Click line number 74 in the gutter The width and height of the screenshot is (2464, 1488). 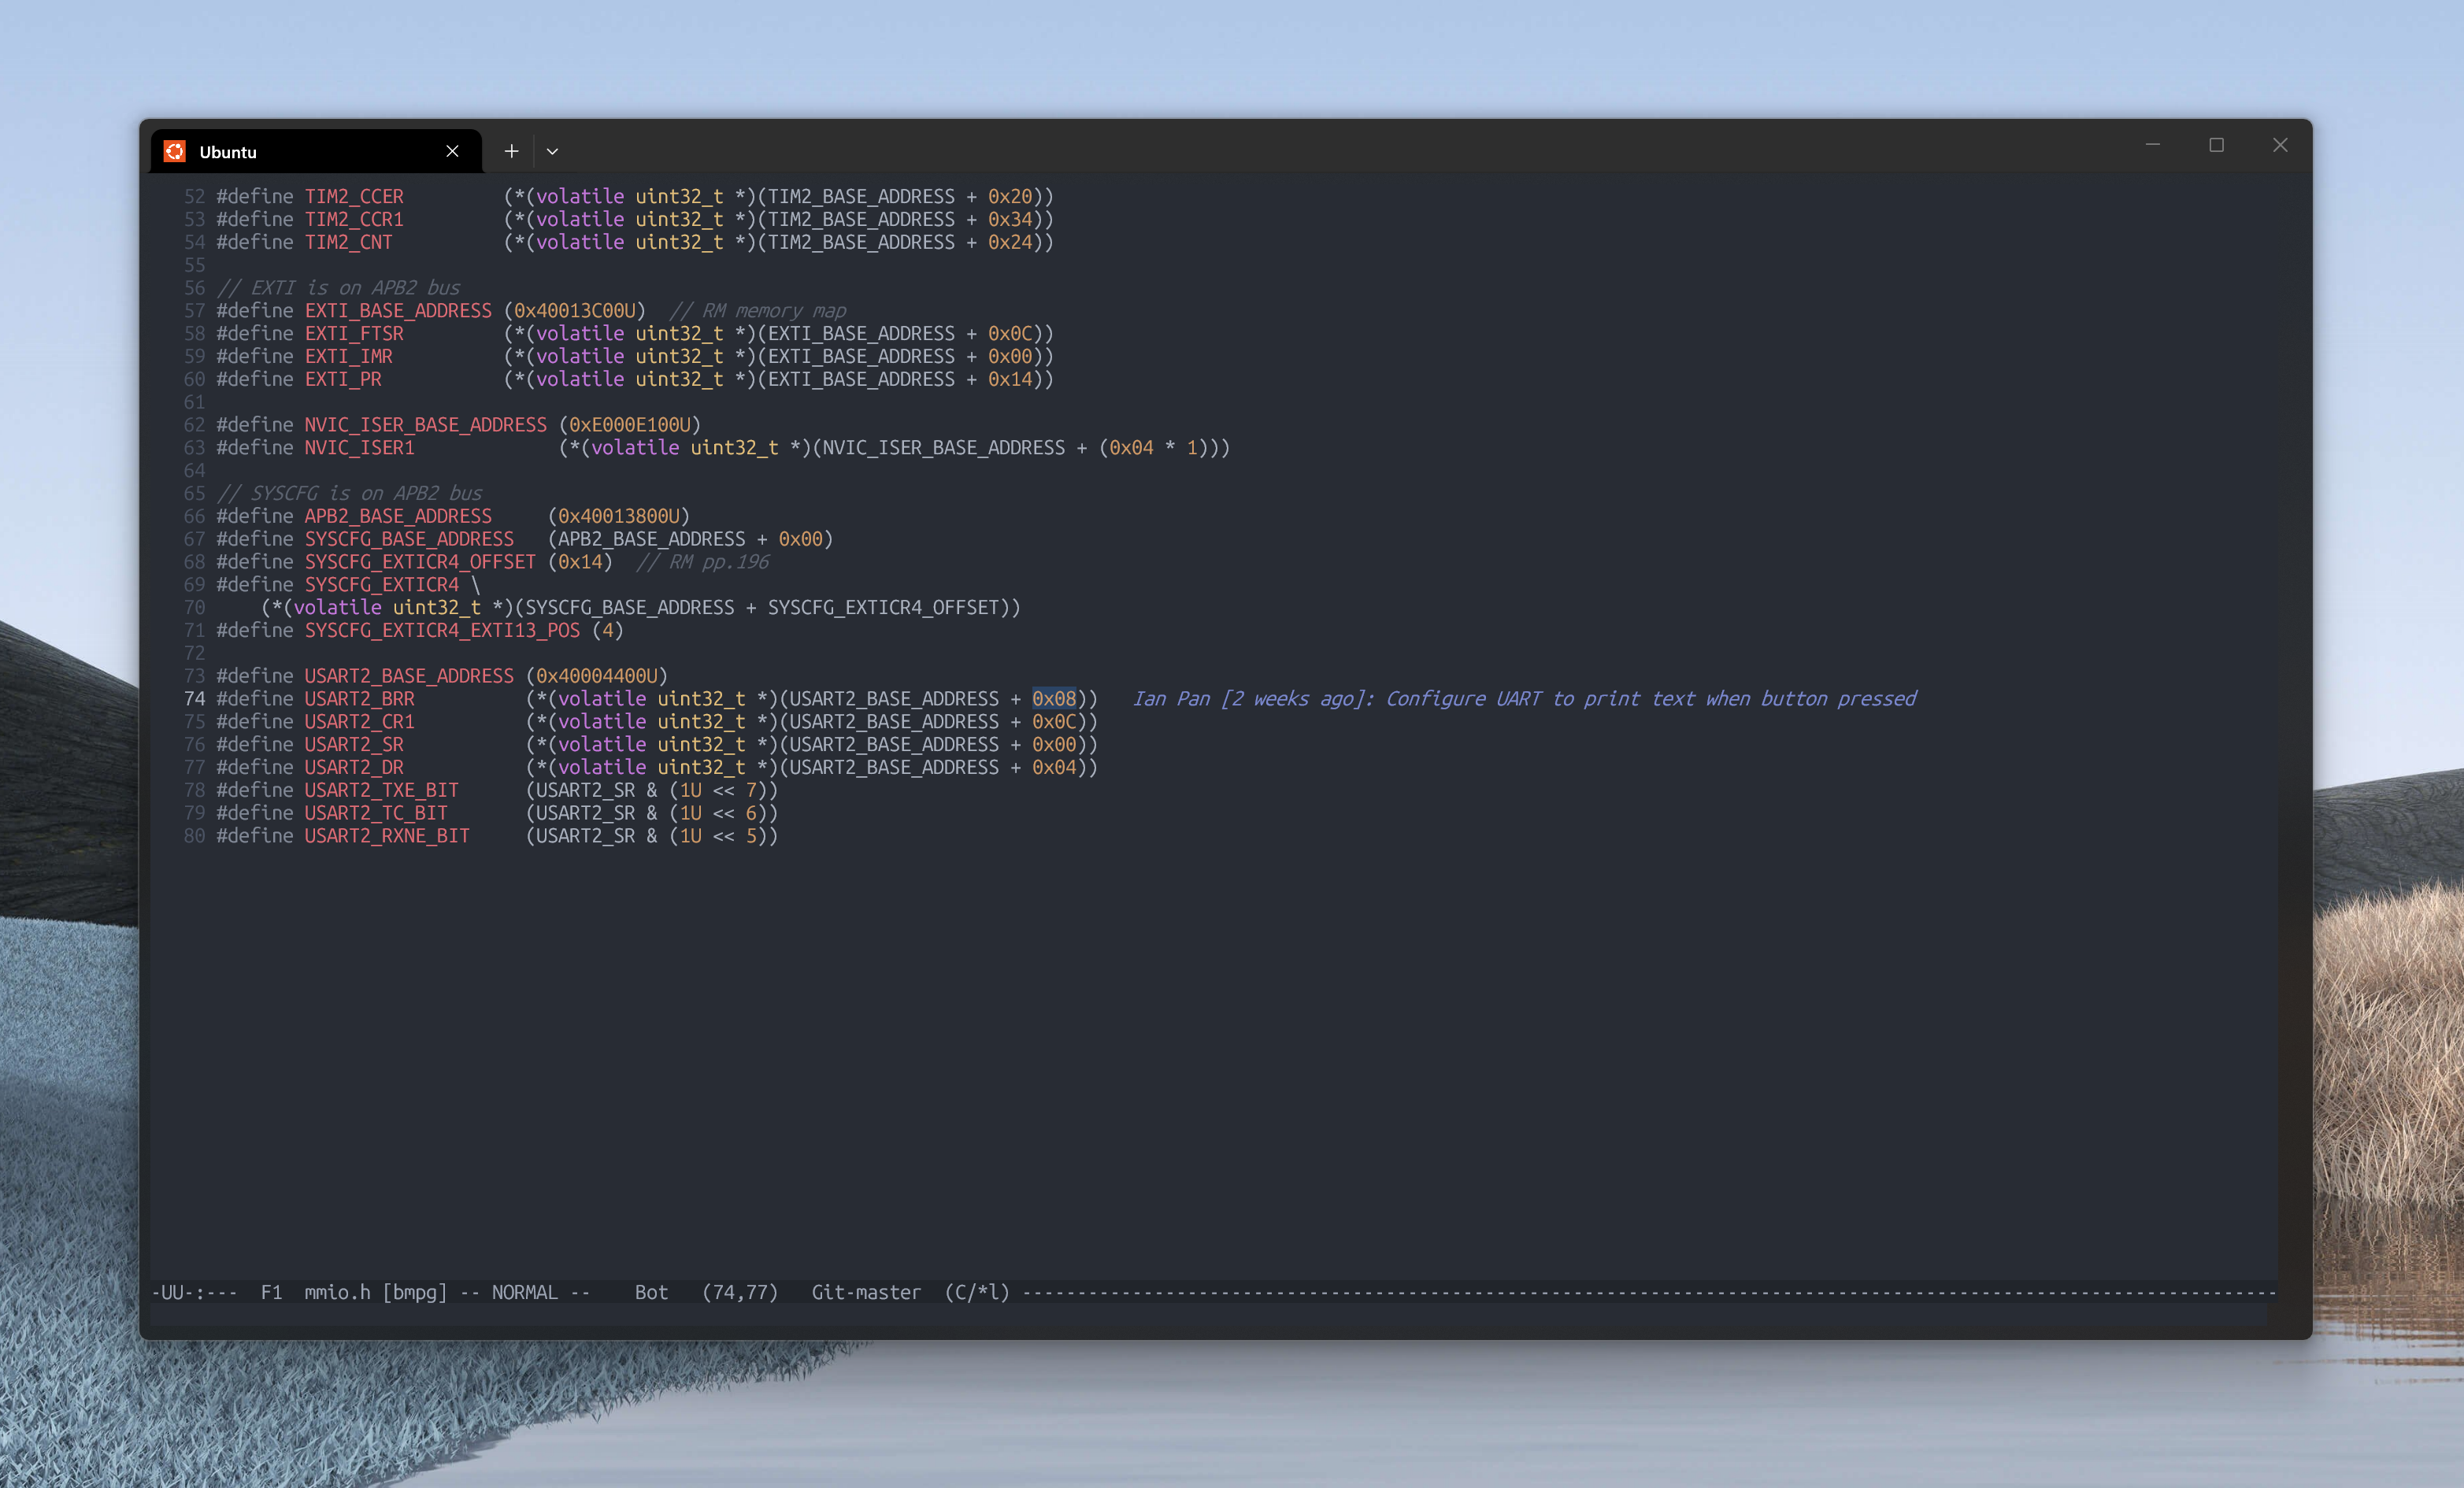click(x=194, y=700)
